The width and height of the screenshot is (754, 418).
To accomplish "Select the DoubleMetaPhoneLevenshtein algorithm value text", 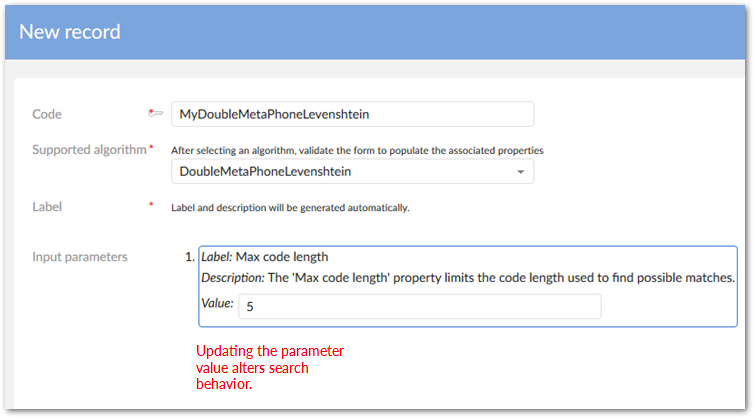I will pos(265,172).
